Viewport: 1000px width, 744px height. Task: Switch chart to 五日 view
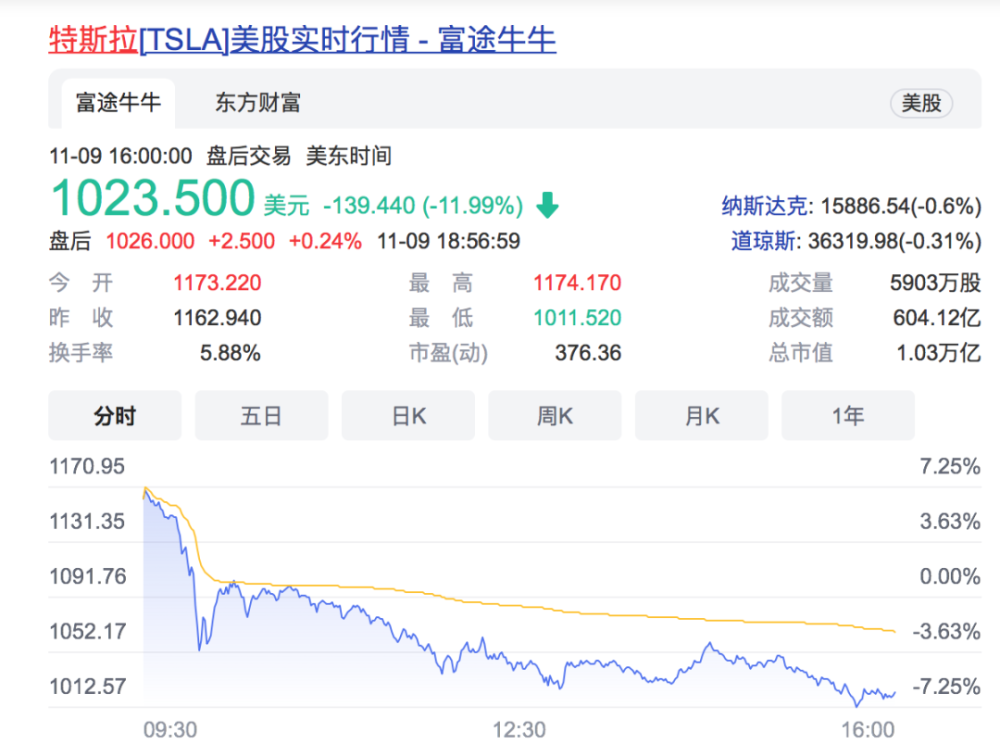pos(261,416)
